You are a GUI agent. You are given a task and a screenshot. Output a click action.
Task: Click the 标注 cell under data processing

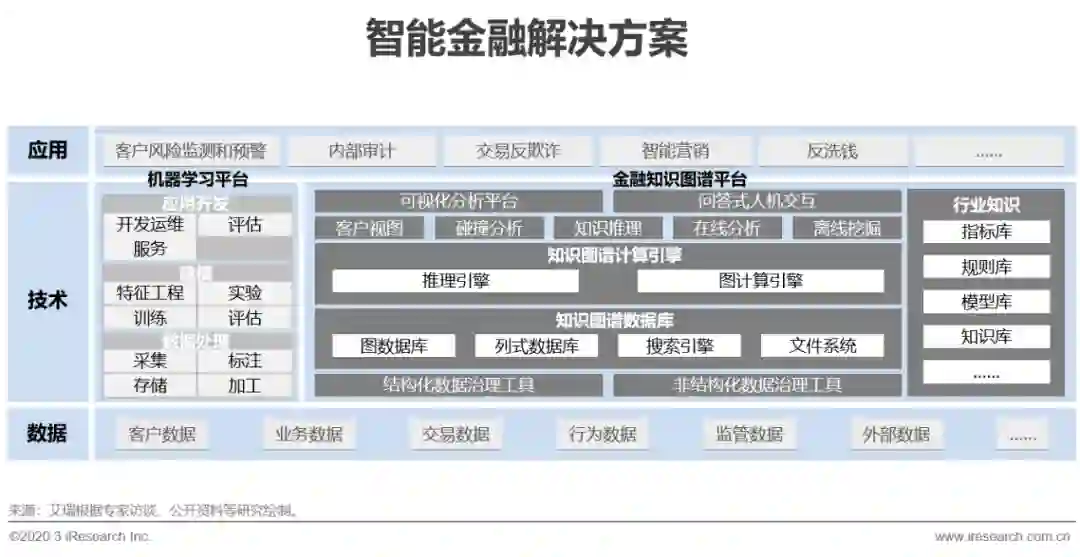[x=245, y=360]
